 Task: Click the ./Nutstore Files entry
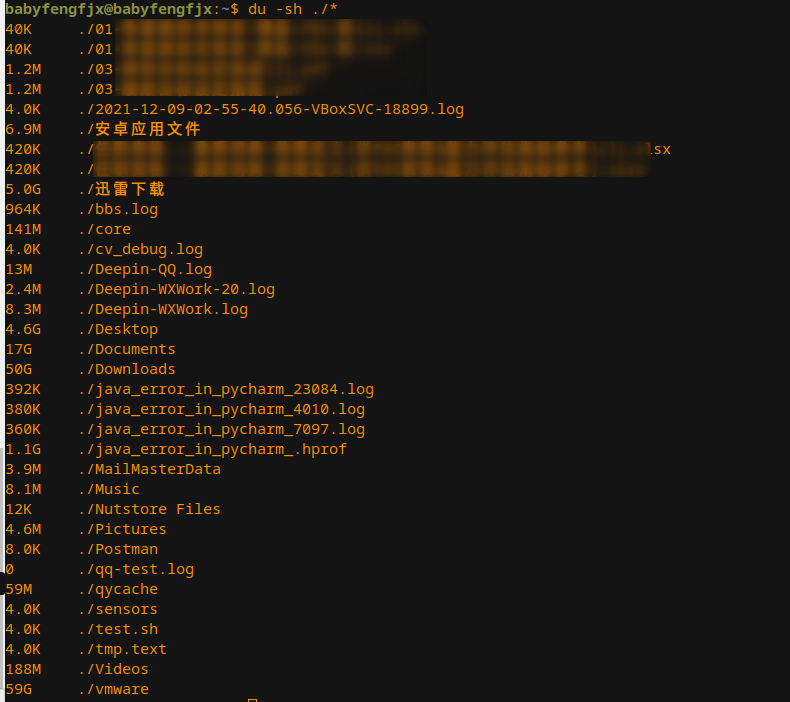click(x=149, y=509)
